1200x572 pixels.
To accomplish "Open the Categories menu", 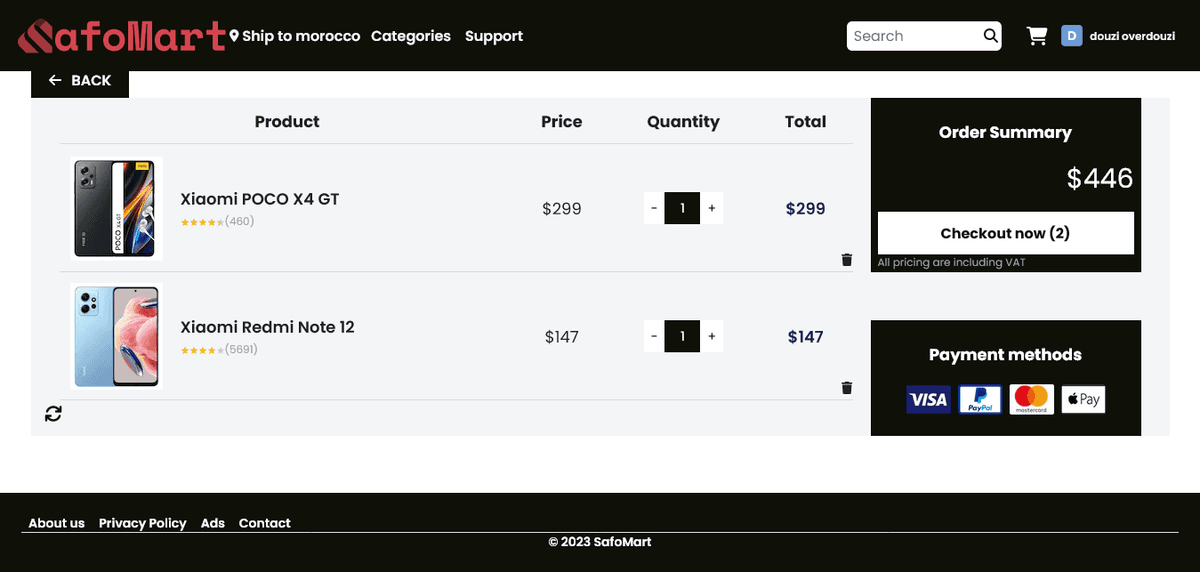I will (x=410, y=36).
